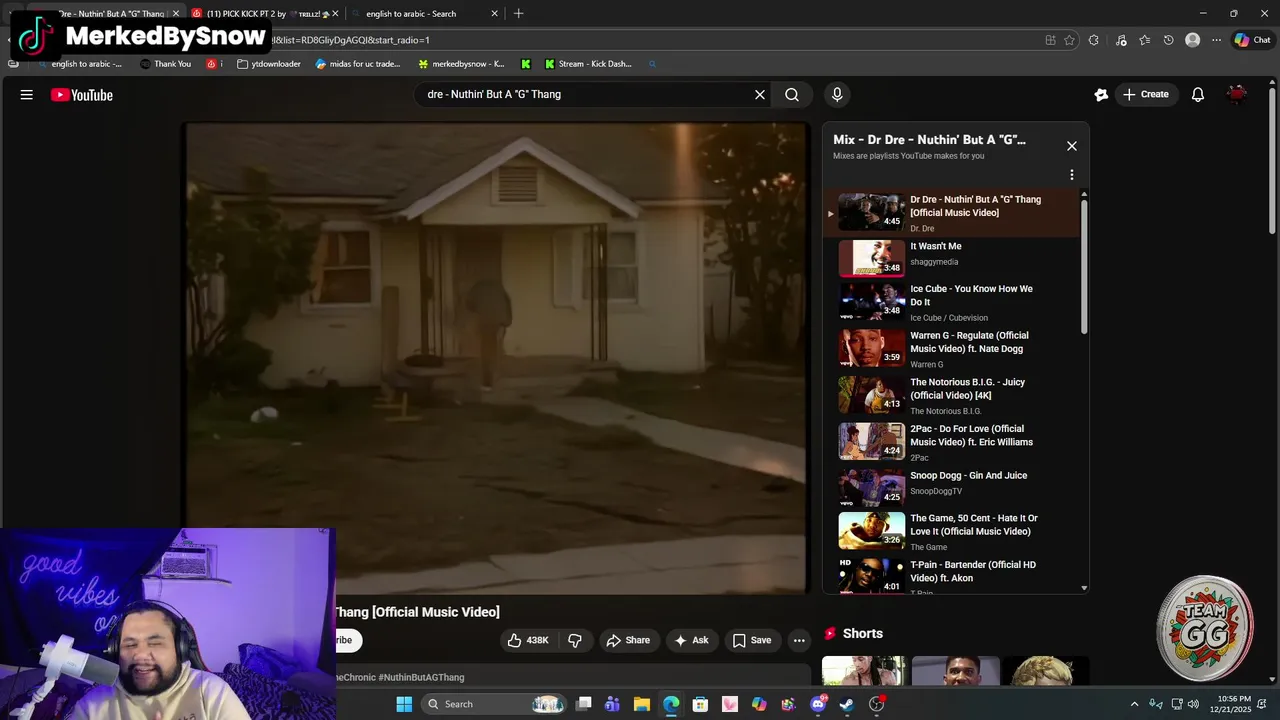1280x720 pixels.
Task: Play Ice Cube 'You Know How We Do It'
Action: click(953, 302)
